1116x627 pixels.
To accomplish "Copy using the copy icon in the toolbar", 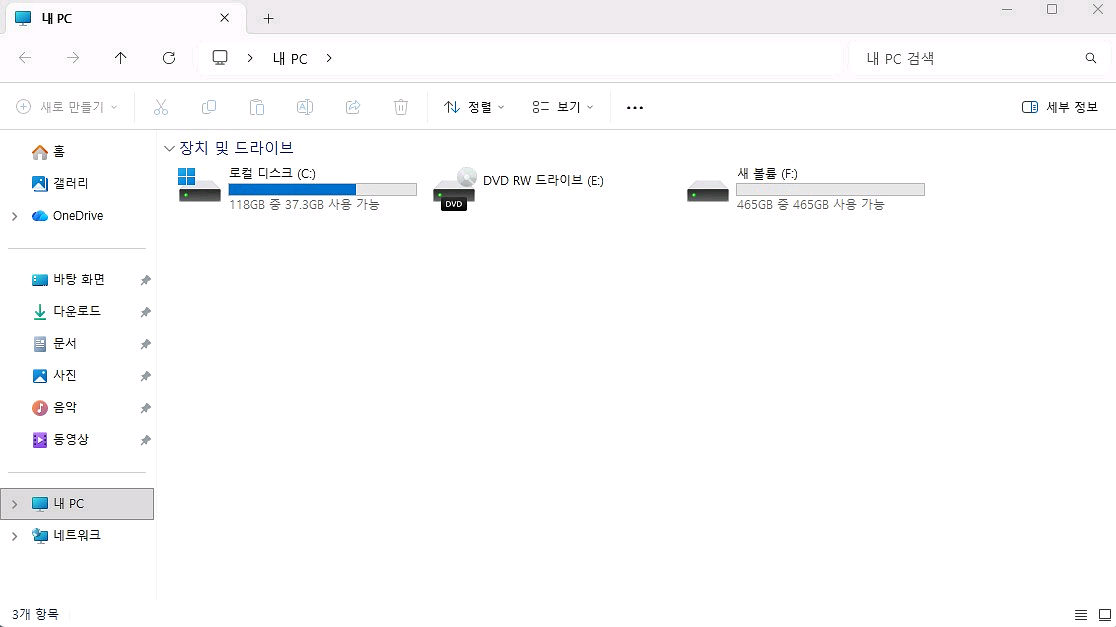I will click(209, 107).
